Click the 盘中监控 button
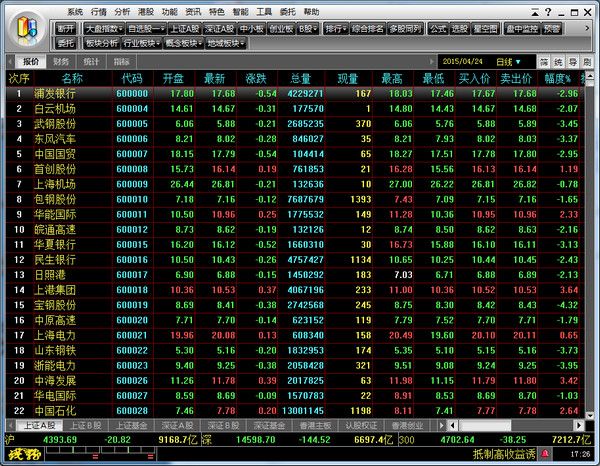The width and height of the screenshot is (600, 466). point(522,29)
